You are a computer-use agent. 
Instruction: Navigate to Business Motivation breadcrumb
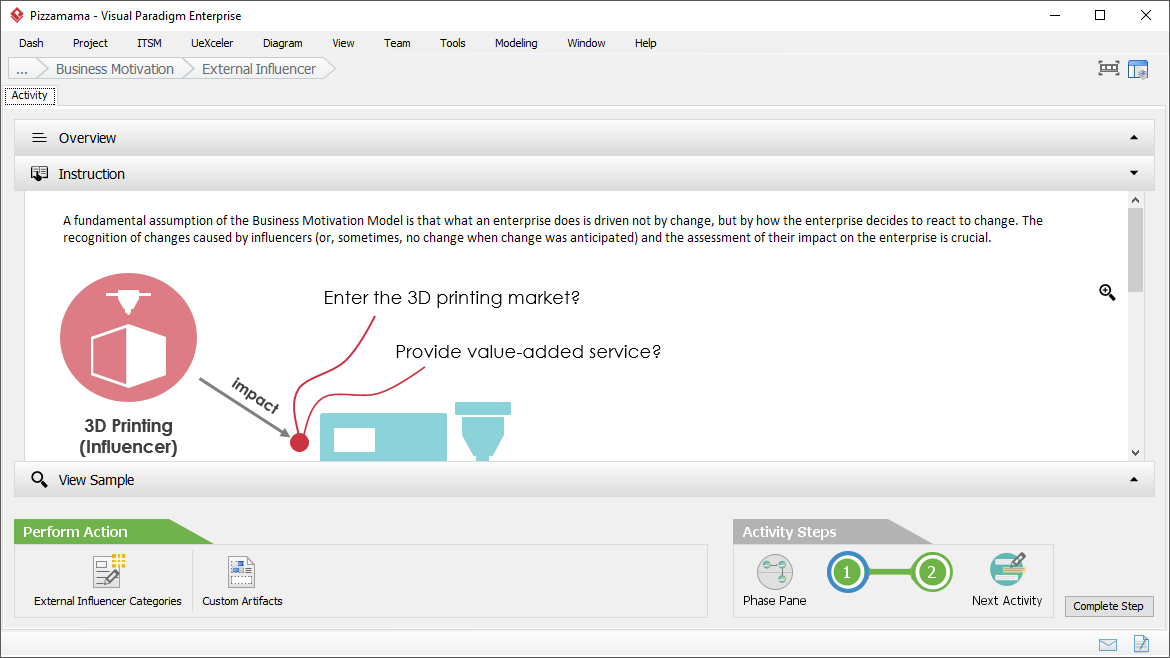click(x=114, y=69)
